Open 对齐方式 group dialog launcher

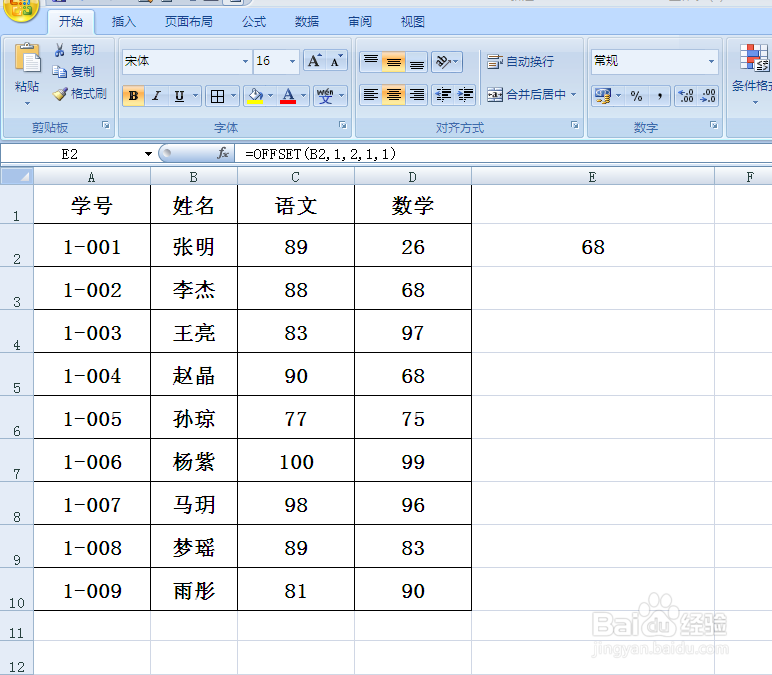point(575,125)
